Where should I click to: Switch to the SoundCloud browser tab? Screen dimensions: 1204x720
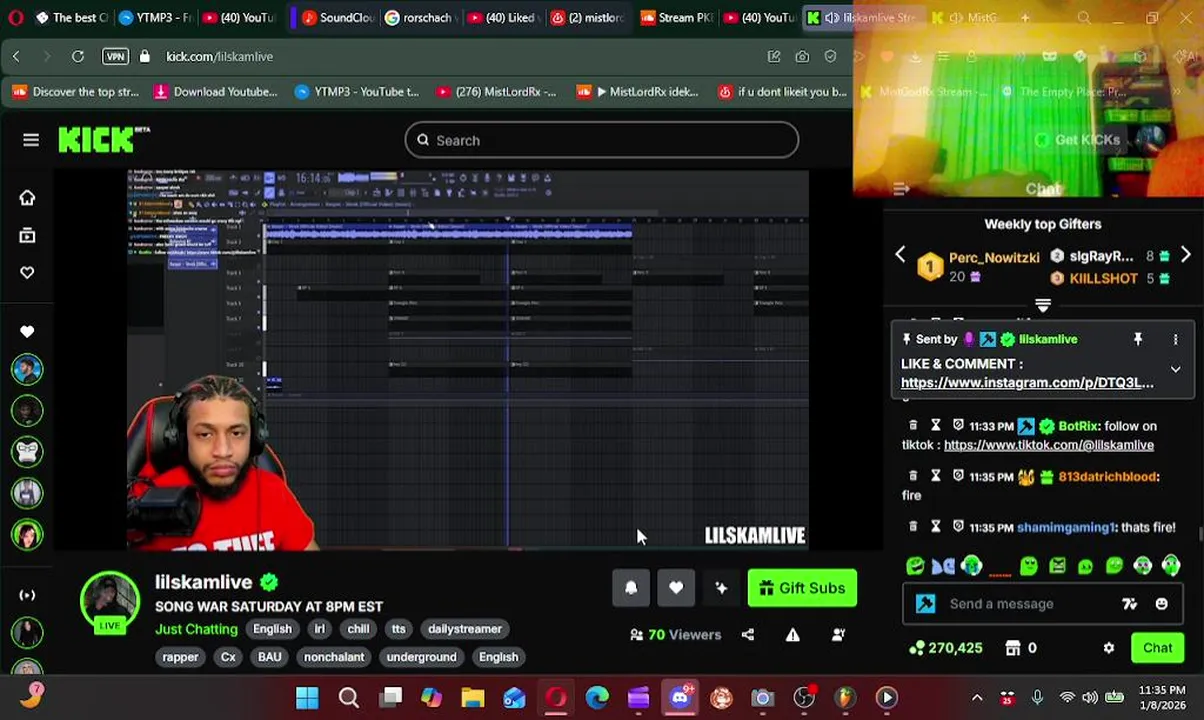[336, 17]
